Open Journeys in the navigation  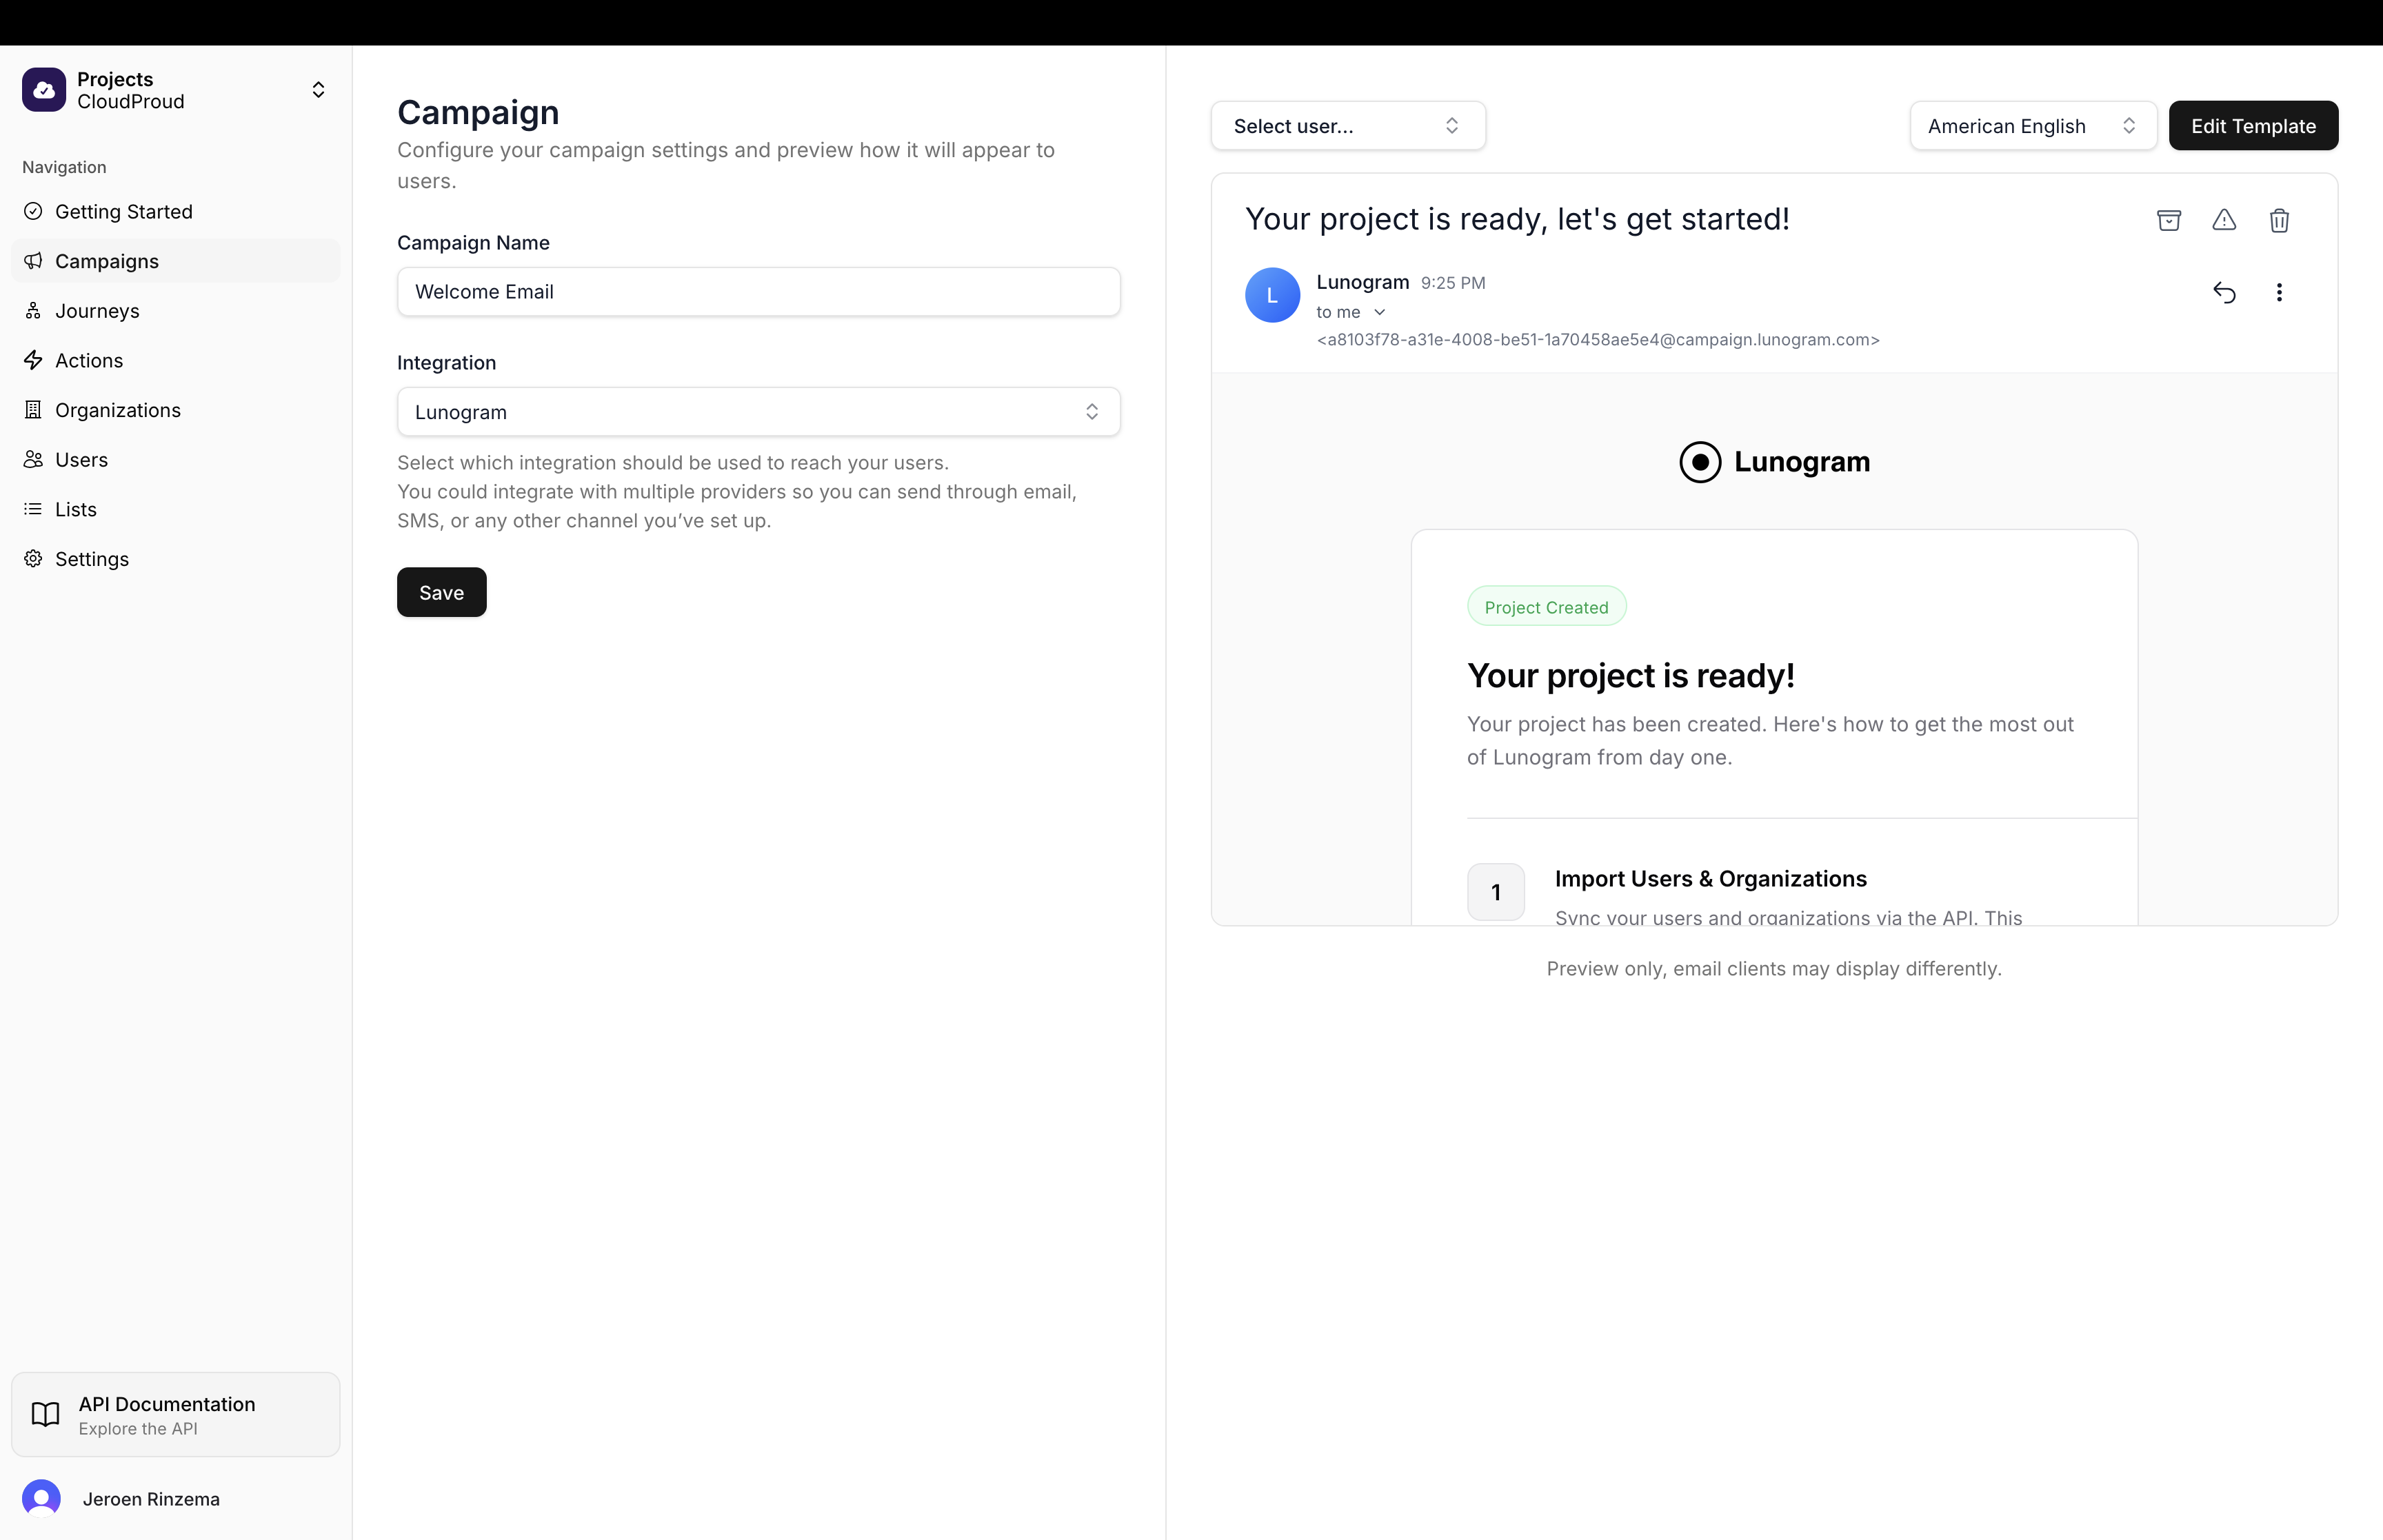tap(97, 311)
